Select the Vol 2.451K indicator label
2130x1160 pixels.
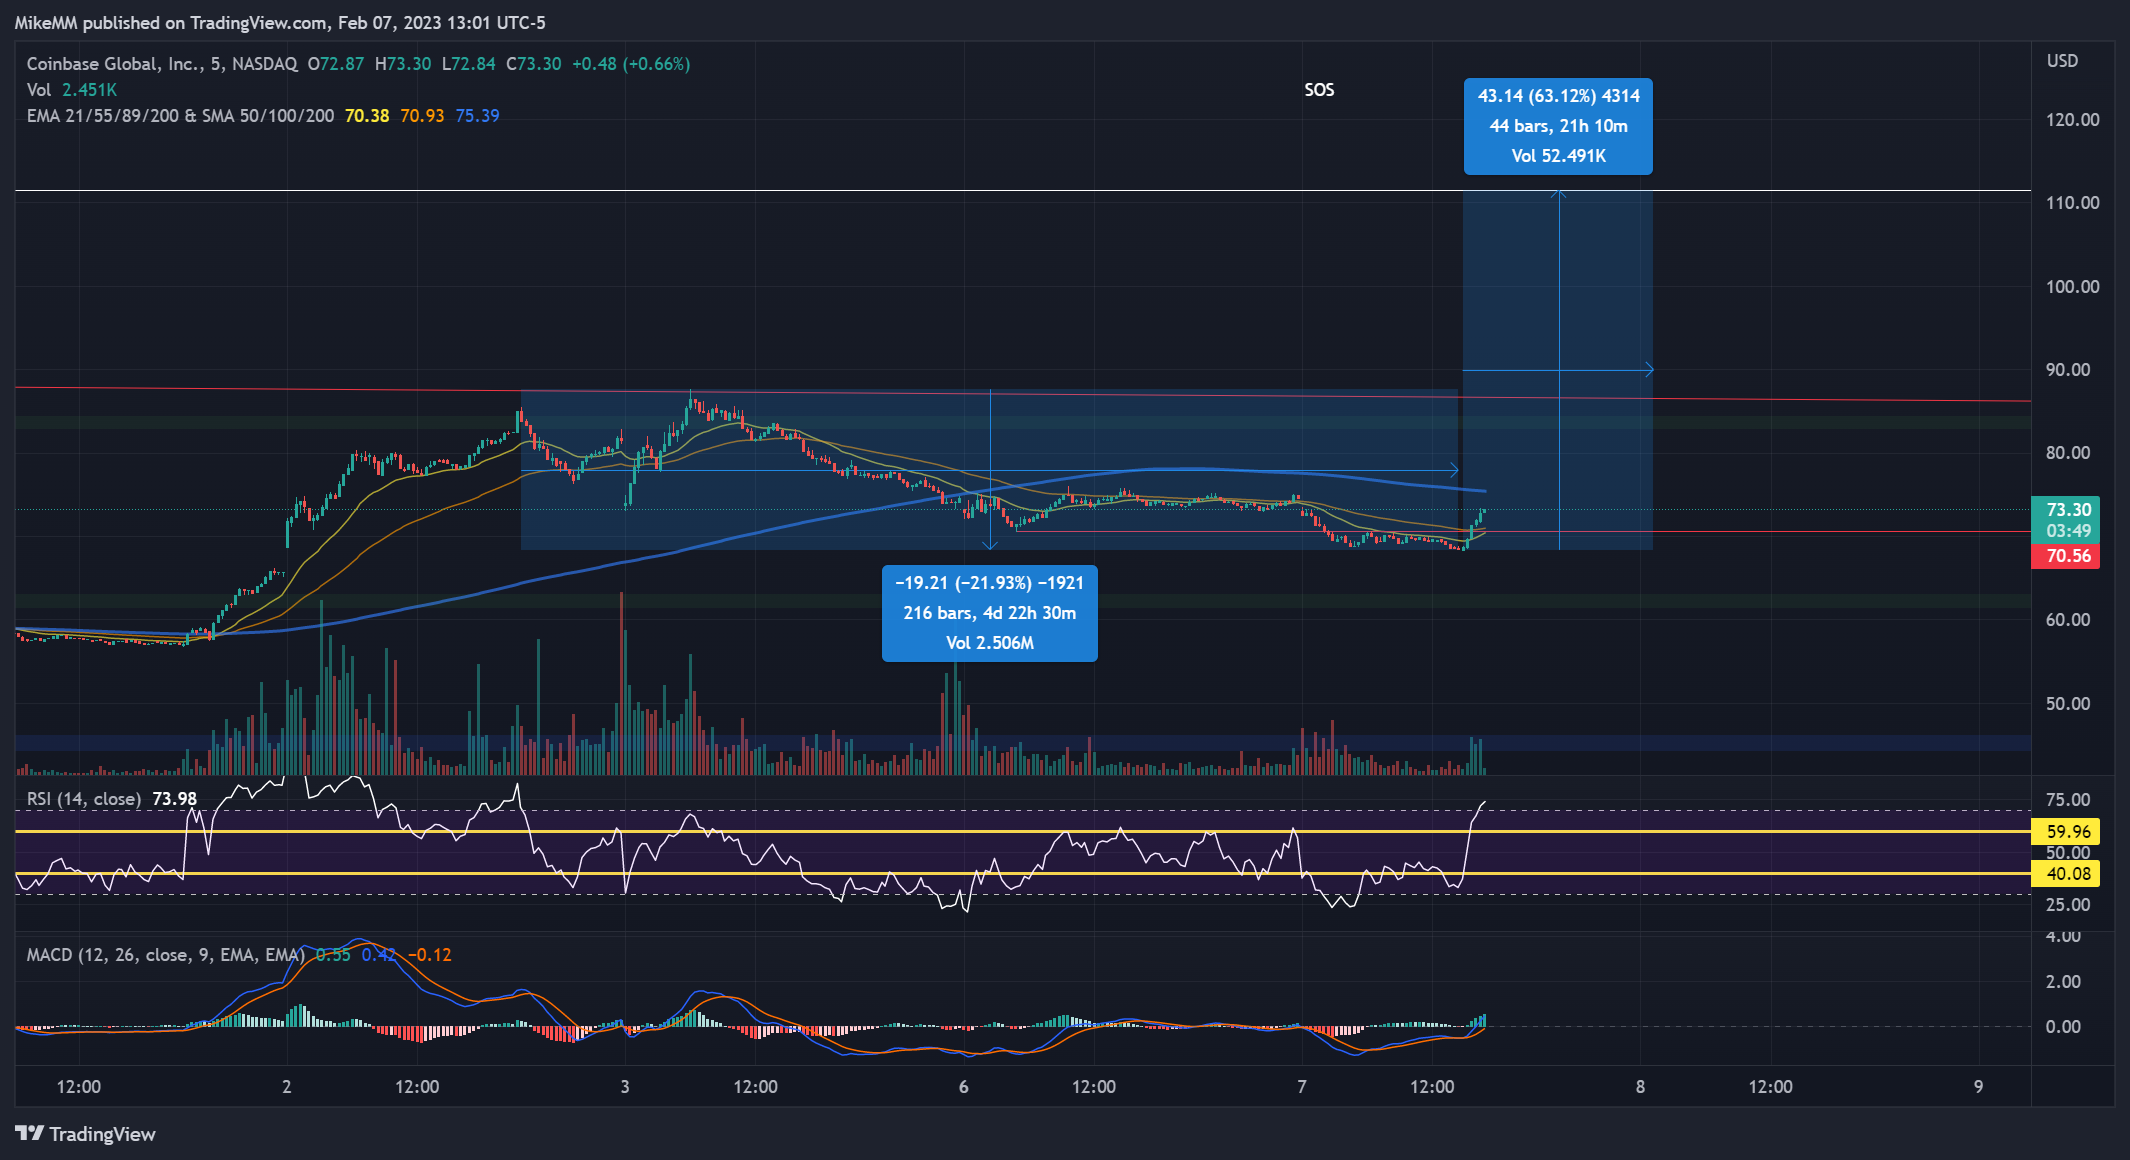(x=72, y=90)
